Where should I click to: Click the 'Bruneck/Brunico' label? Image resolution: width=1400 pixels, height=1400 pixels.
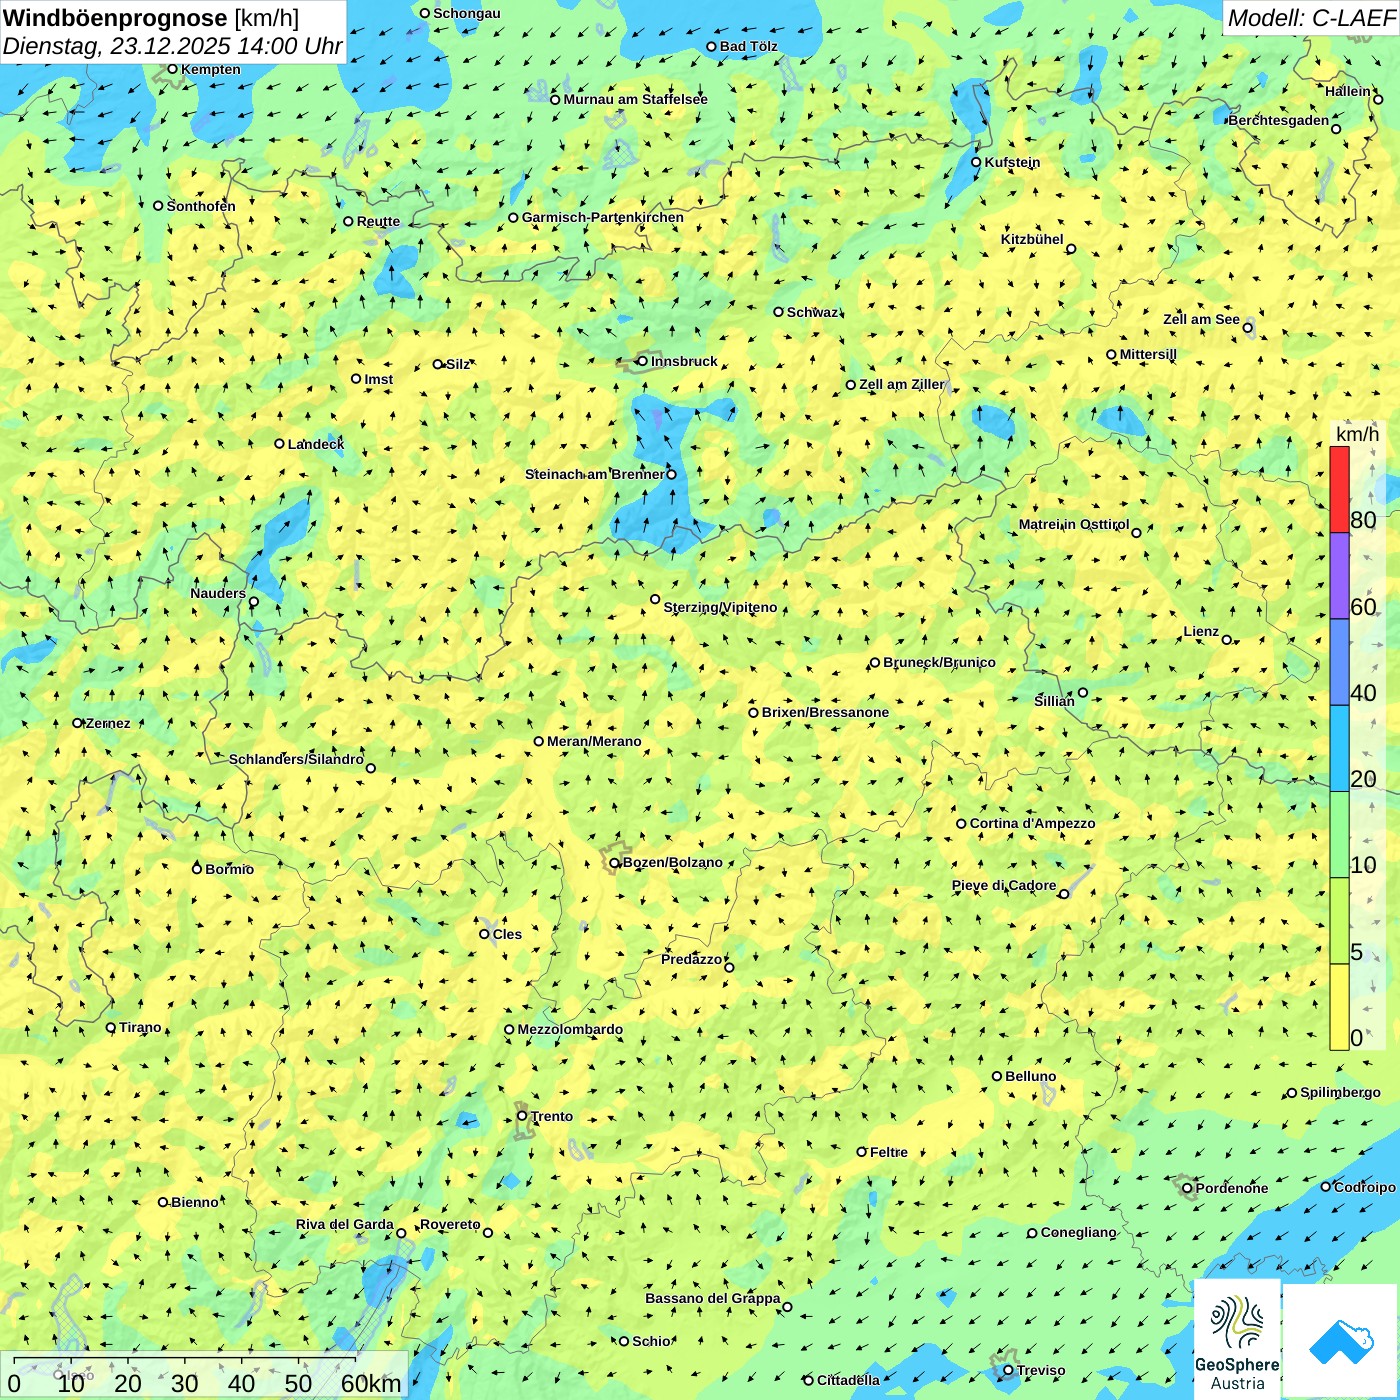[939, 662]
